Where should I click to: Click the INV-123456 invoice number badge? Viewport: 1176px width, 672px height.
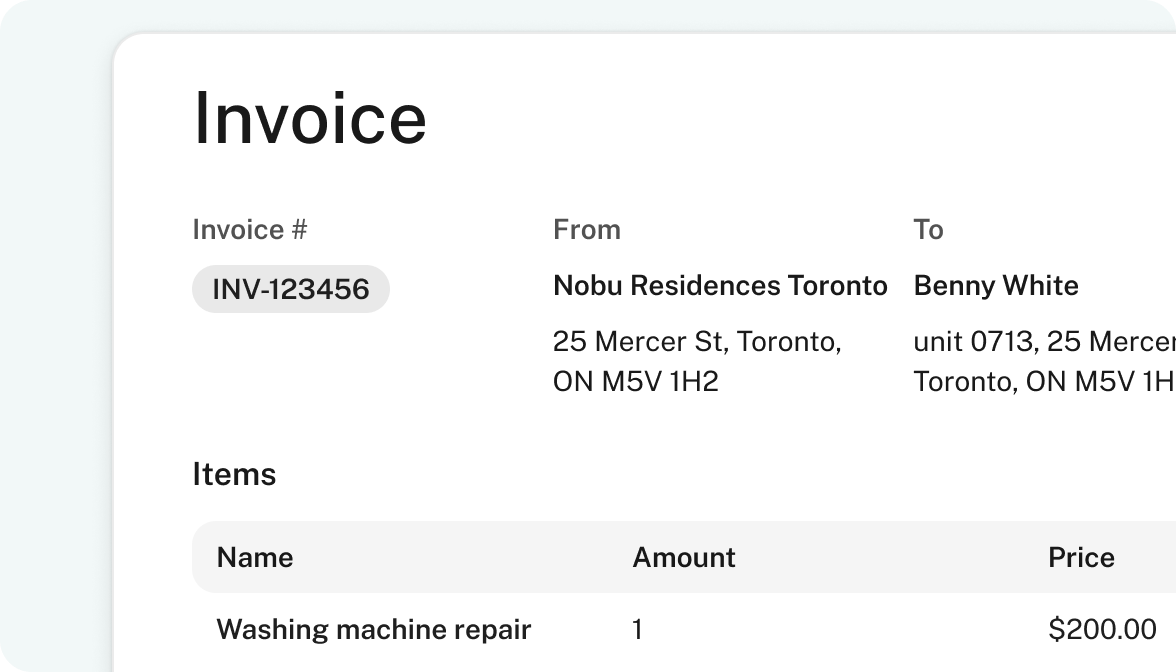point(291,289)
